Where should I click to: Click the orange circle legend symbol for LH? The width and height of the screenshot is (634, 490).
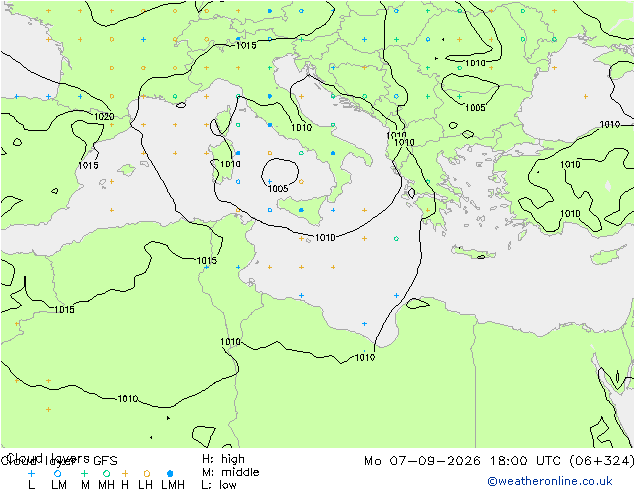pos(147,473)
